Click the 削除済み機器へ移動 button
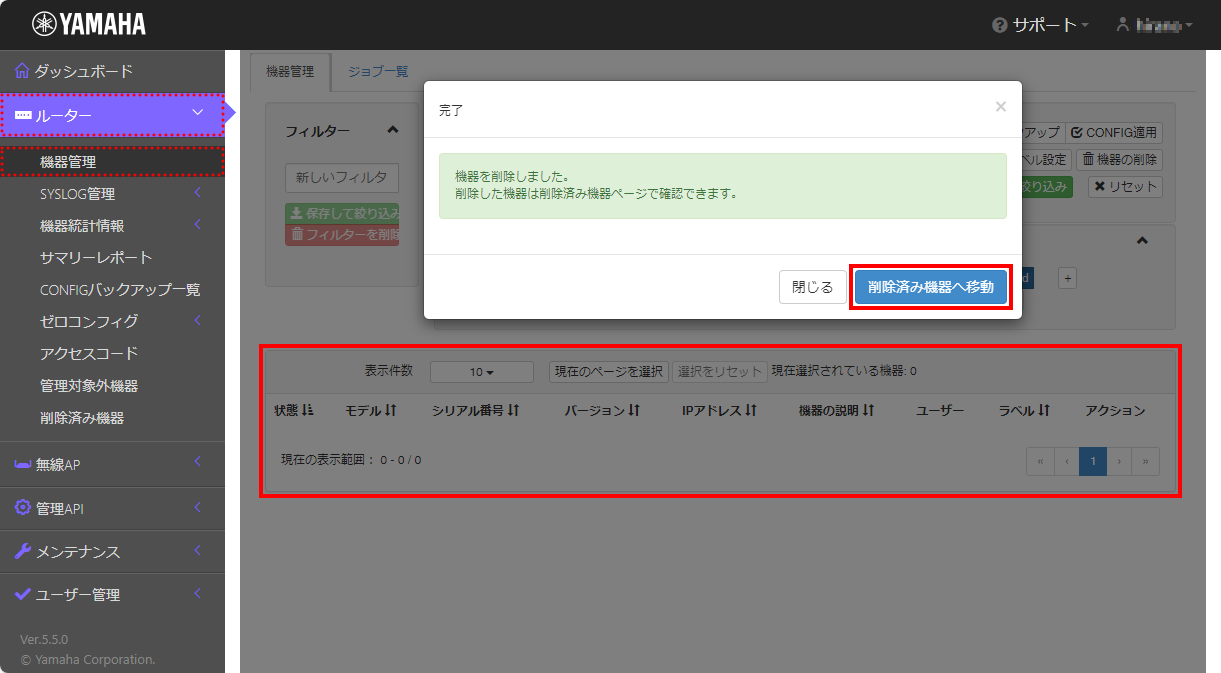Viewport: 1221px width, 673px height. [930, 286]
